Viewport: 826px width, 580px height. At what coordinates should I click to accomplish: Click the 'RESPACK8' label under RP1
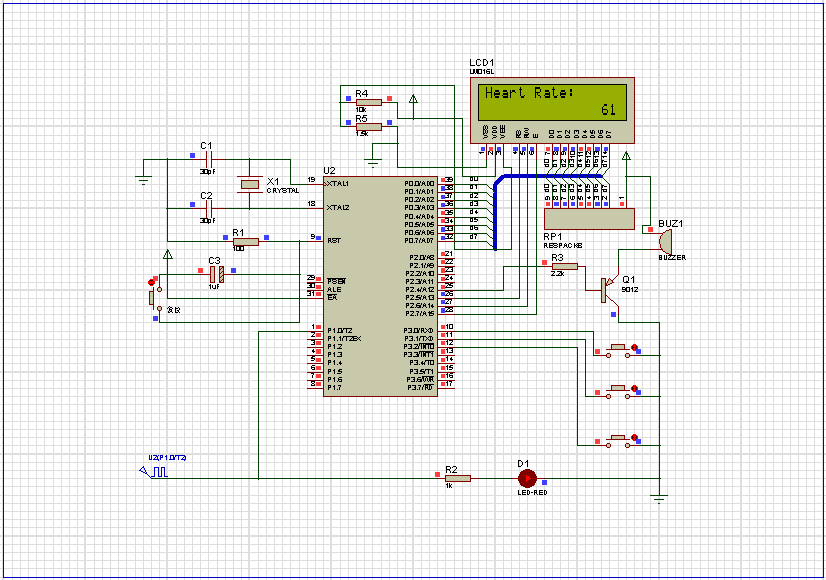tap(563, 246)
